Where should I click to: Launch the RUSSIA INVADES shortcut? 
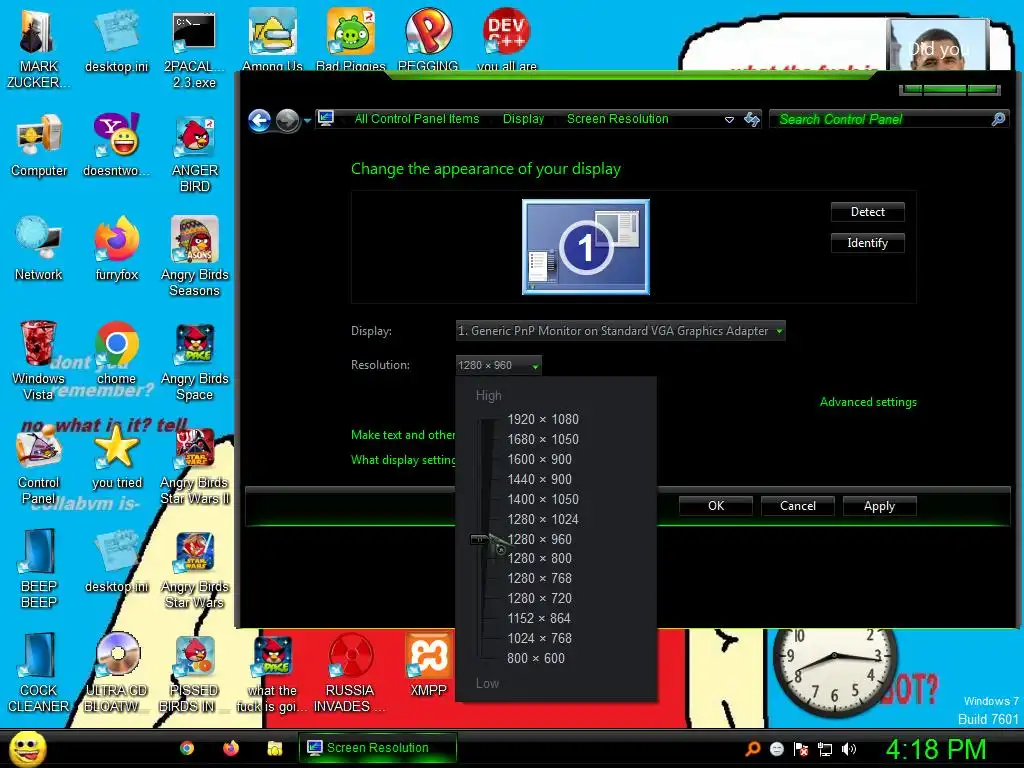point(350,673)
